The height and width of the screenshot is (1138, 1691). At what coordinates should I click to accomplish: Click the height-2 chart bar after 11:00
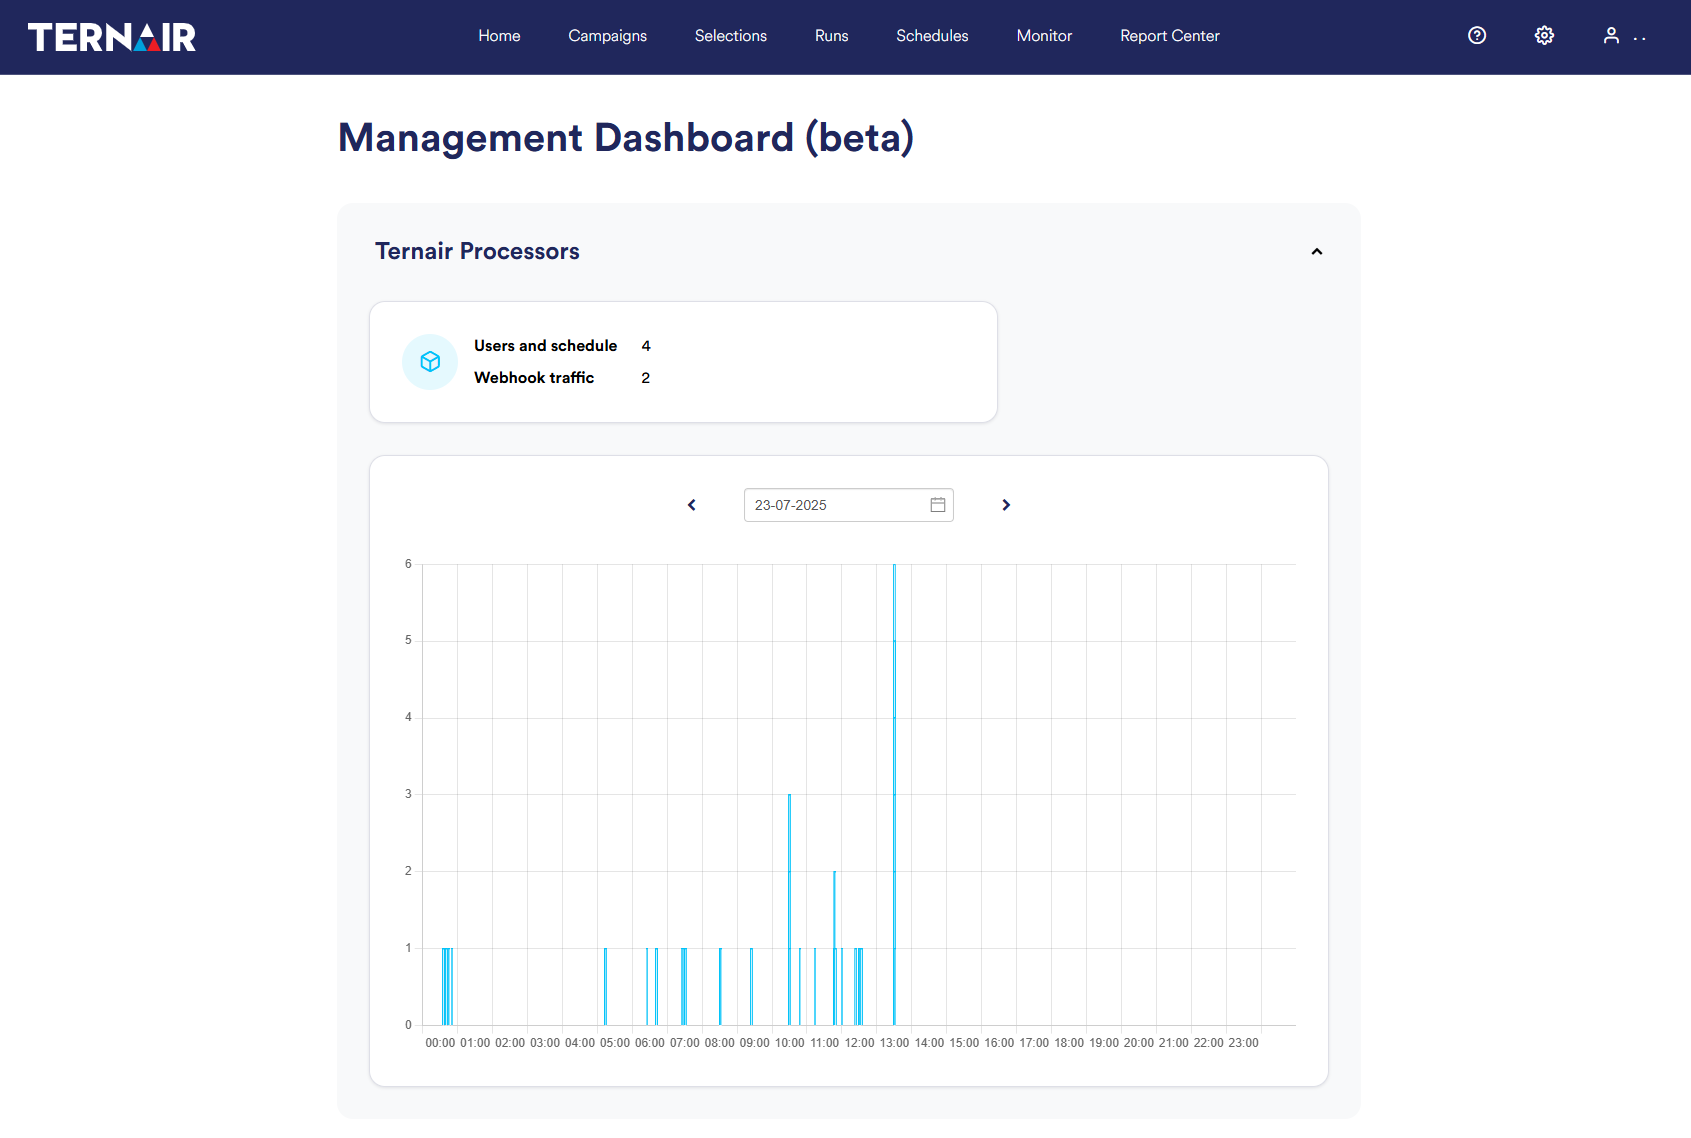tap(834, 948)
